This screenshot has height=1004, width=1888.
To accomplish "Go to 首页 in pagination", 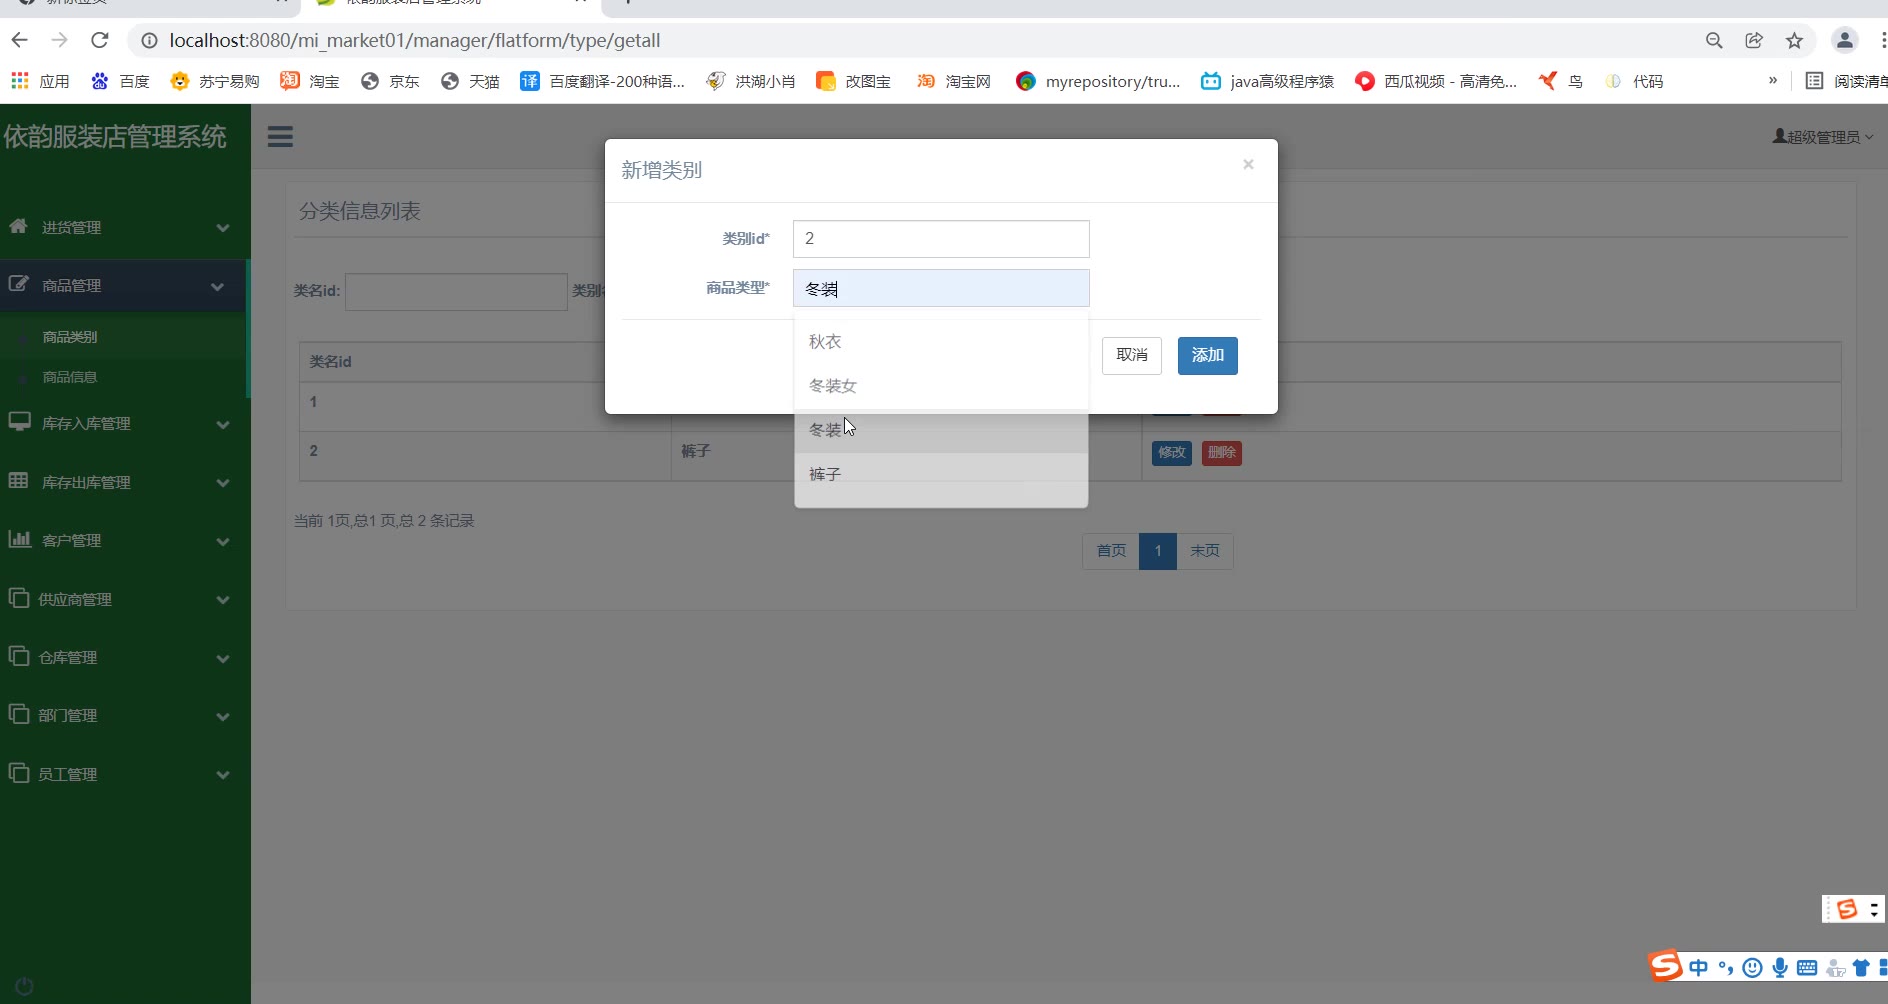I will click(x=1111, y=551).
